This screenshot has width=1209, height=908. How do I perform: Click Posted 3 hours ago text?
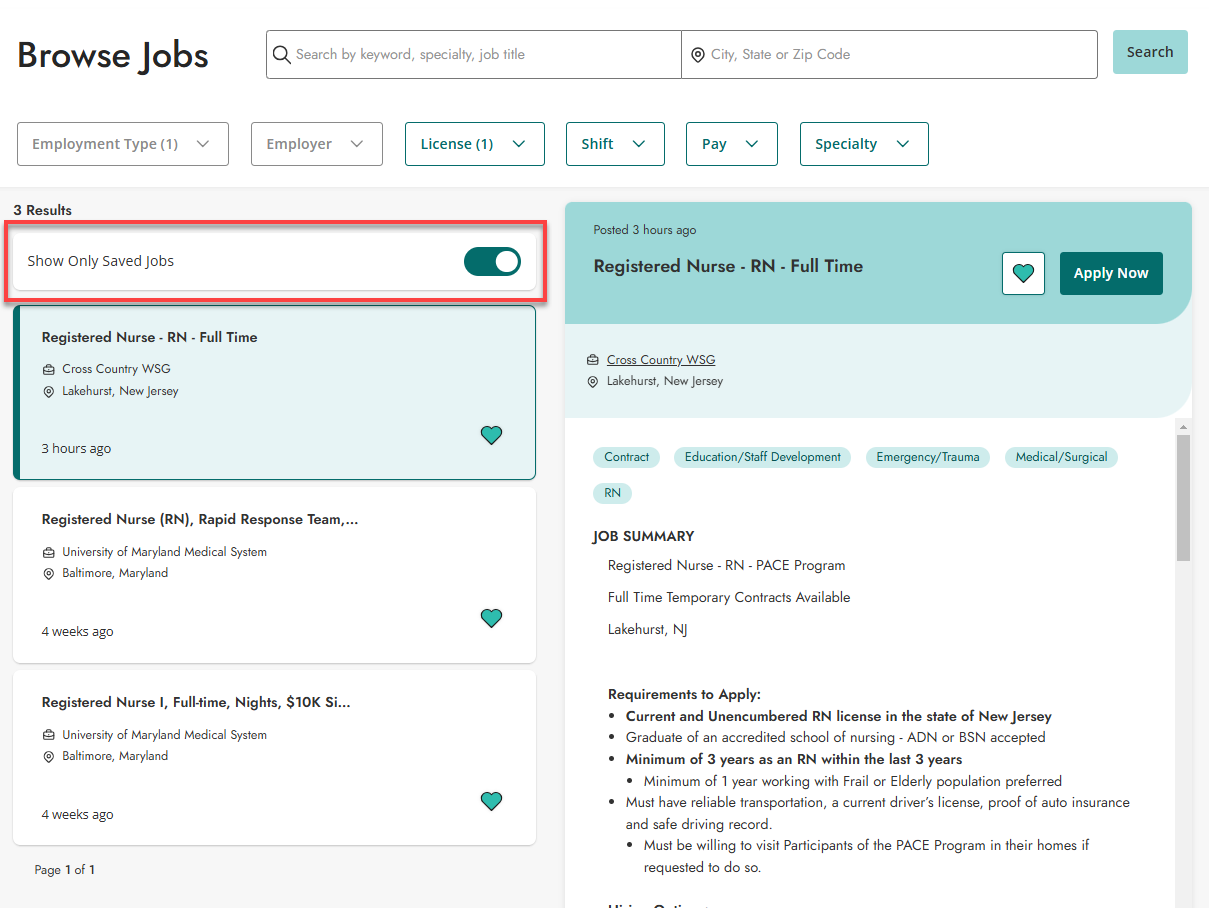point(645,230)
